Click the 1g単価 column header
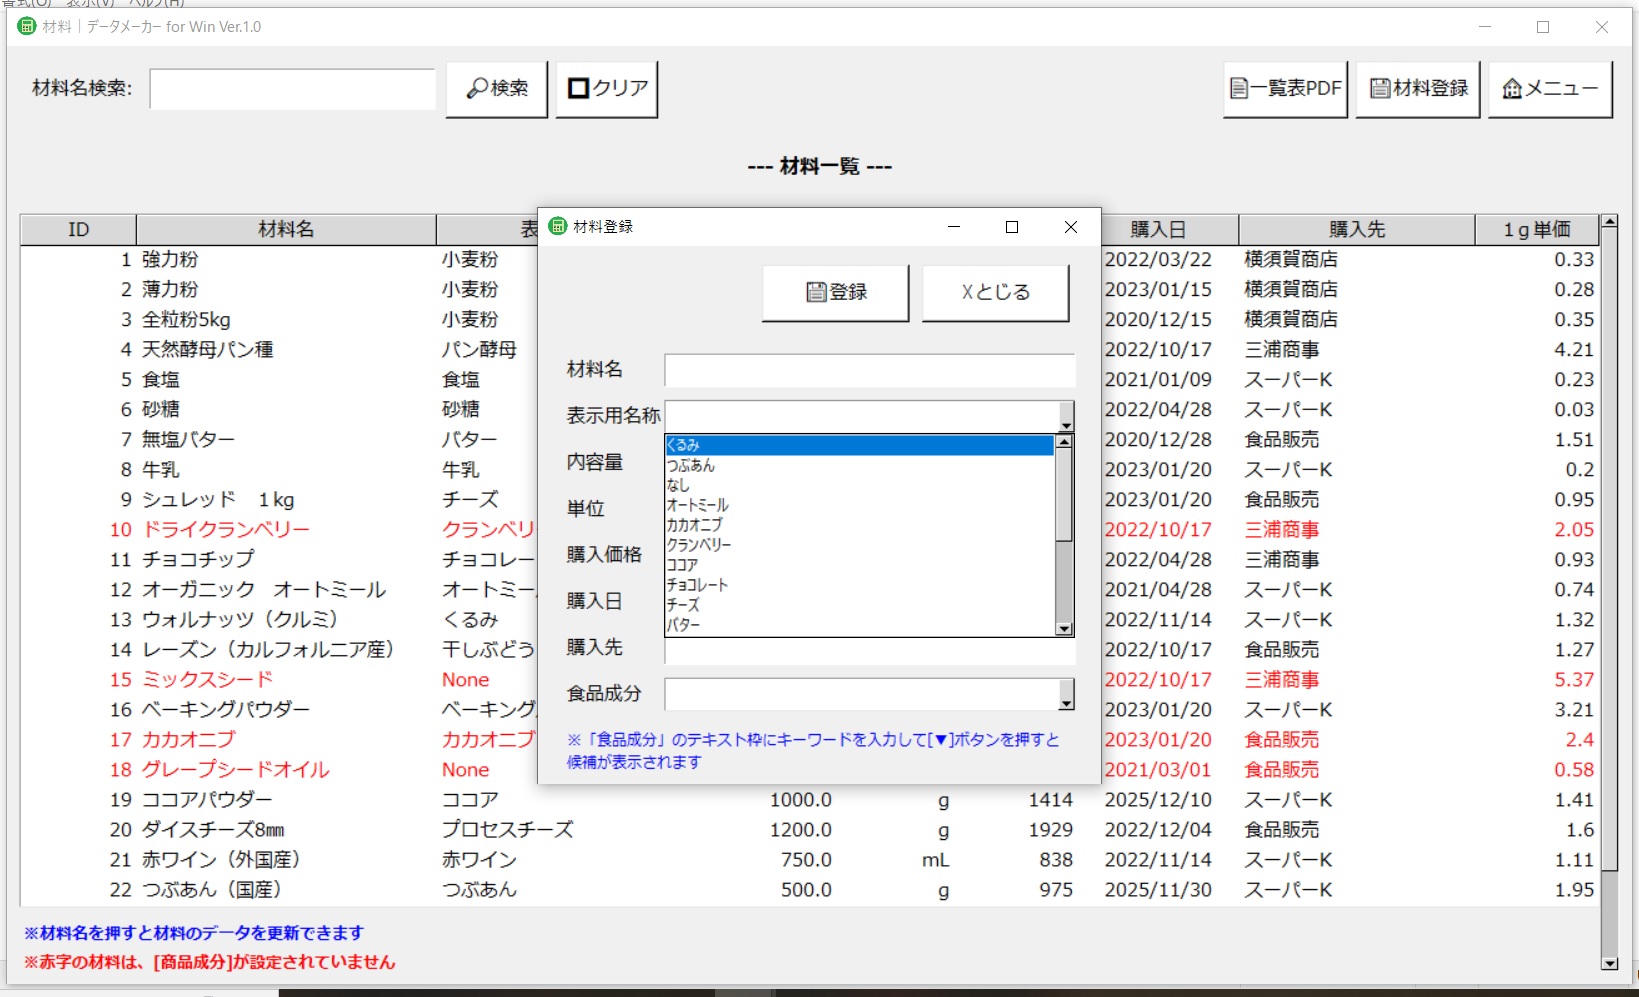This screenshot has width=1639, height=997. [x=1537, y=230]
